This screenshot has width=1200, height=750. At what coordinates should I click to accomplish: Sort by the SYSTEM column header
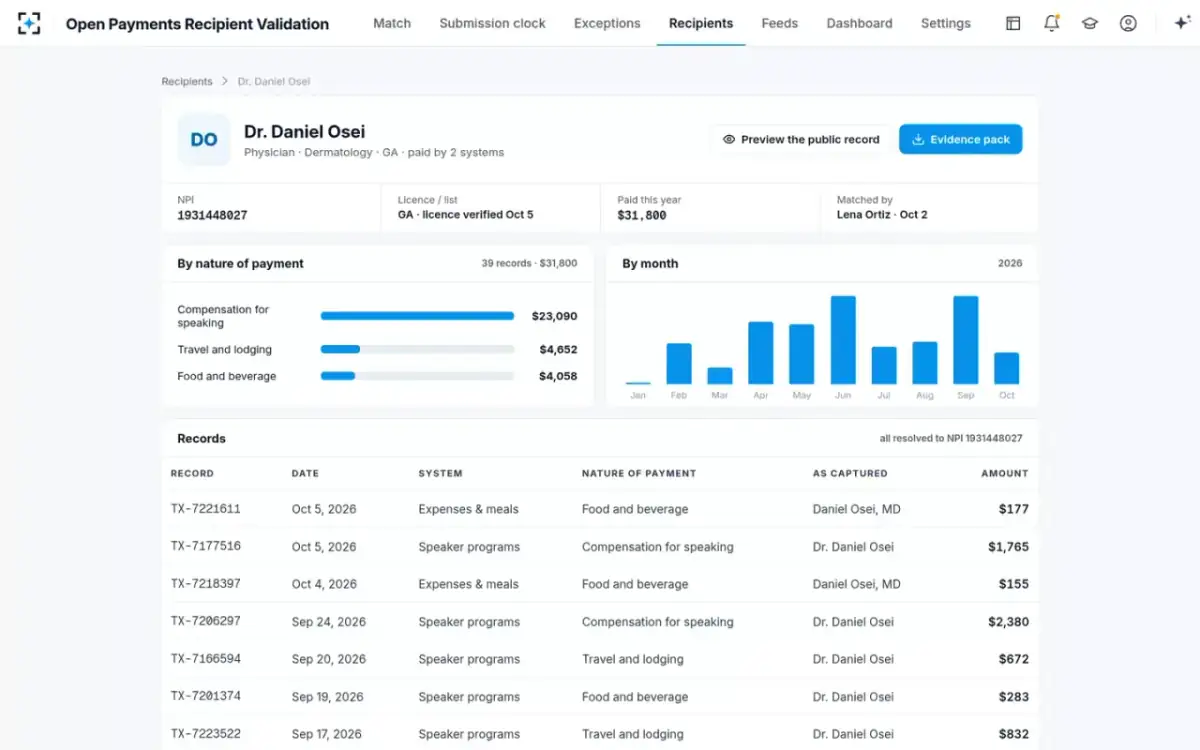[x=440, y=473]
